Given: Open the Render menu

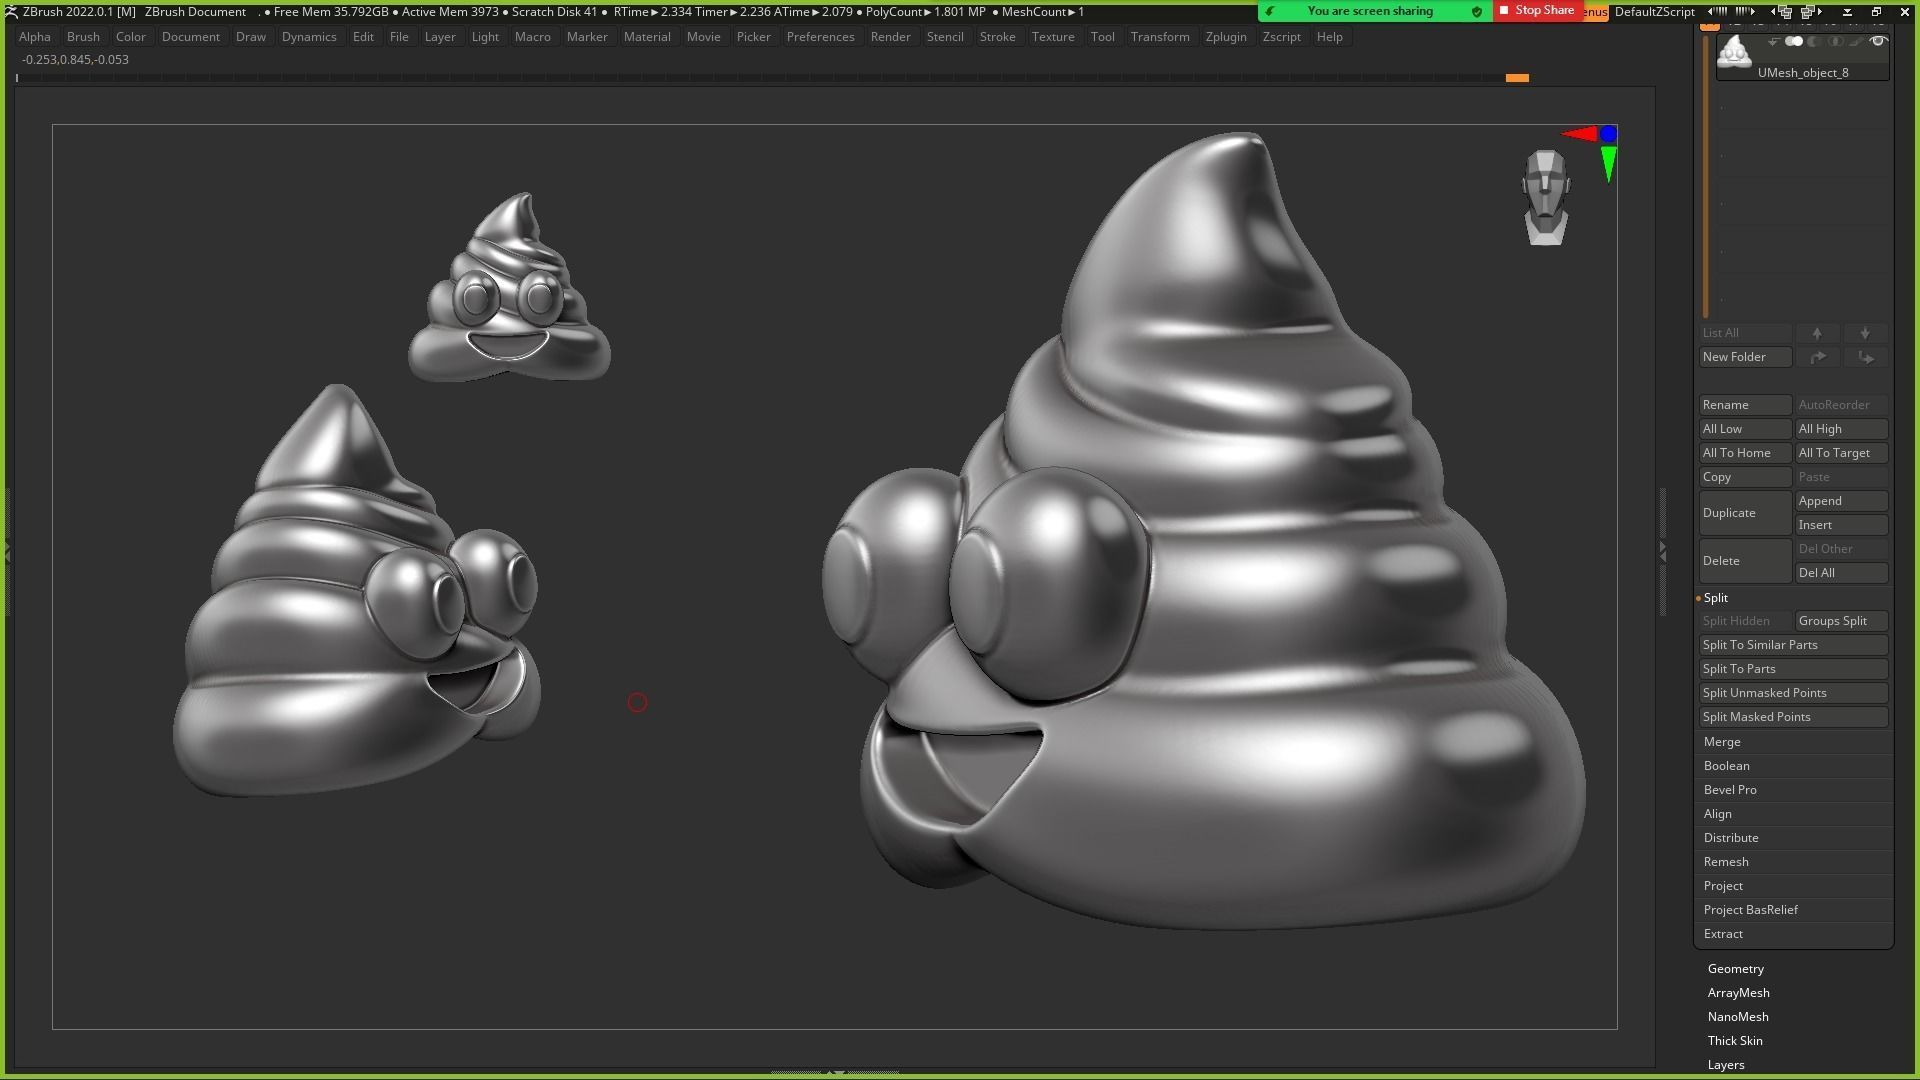Looking at the screenshot, I should click(890, 37).
